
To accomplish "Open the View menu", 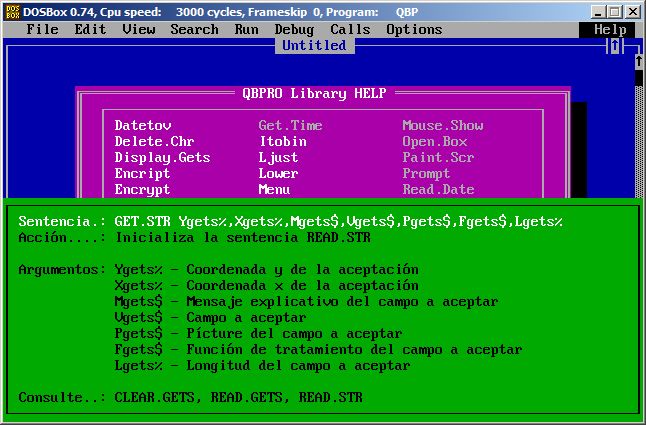I will [x=139, y=30].
